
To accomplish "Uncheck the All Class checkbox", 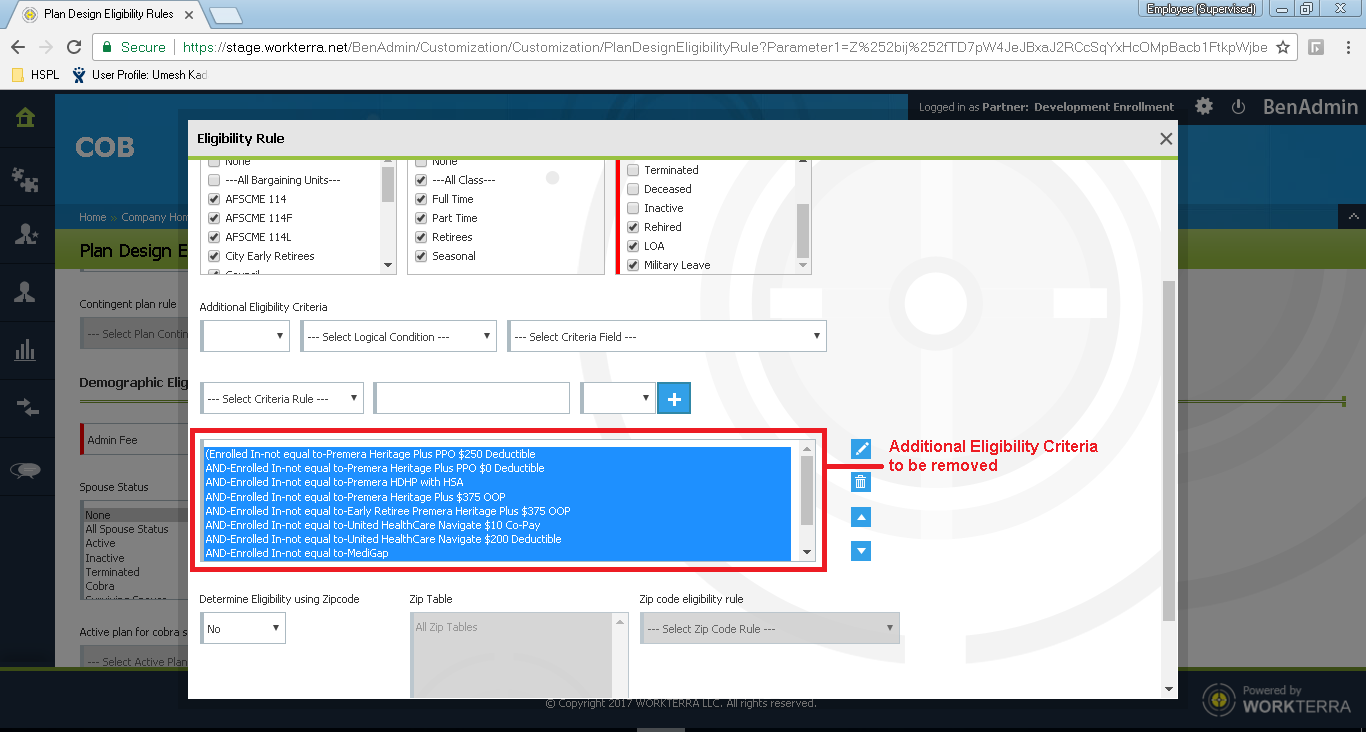I will pyautogui.click(x=422, y=180).
